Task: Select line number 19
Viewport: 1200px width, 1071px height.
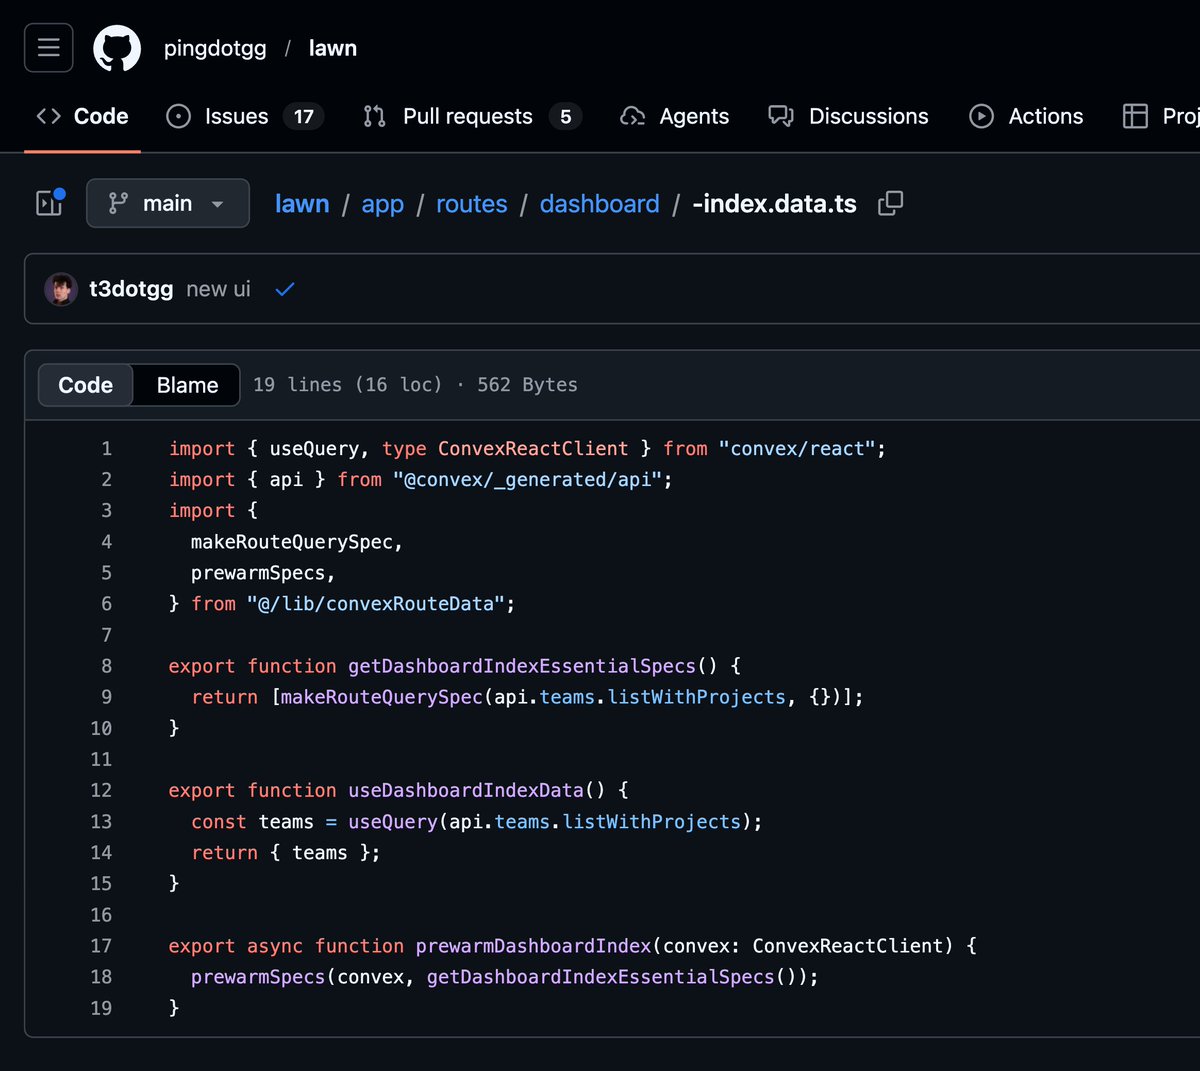Action: click(x=101, y=1008)
